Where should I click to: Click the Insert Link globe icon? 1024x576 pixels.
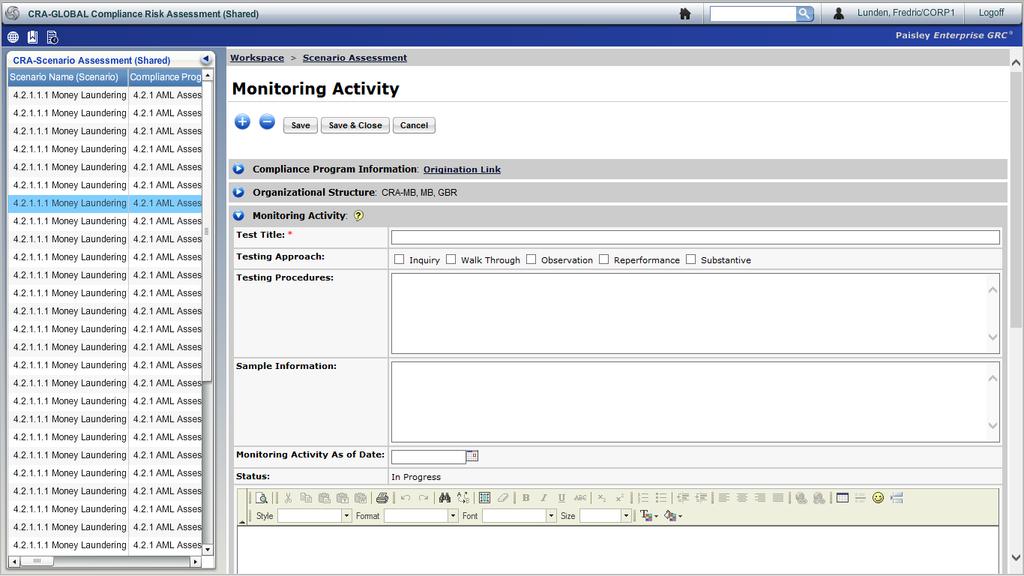801,498
